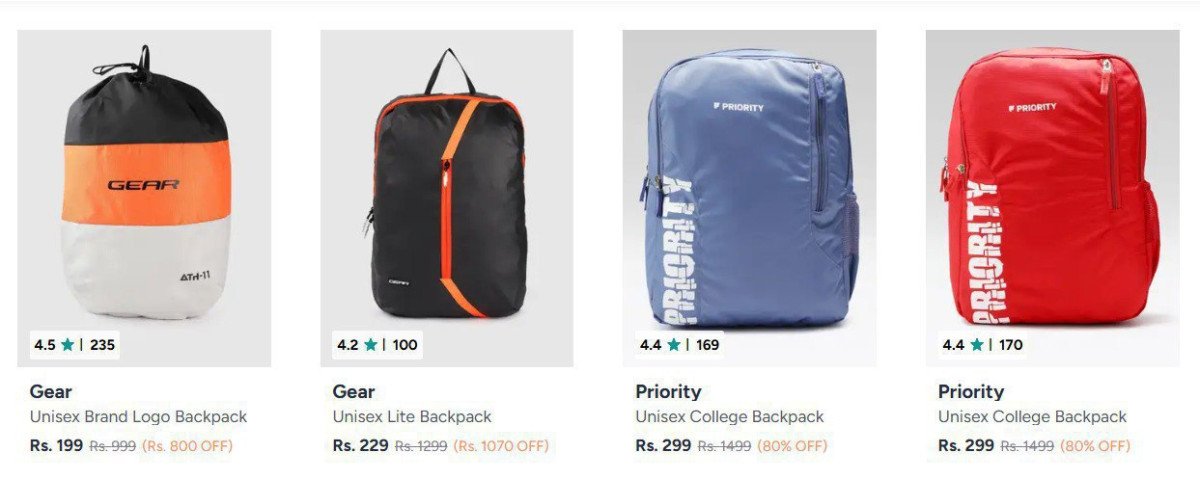
Task: Click the star icon beside 169 reviews
Action: tap(673, 345)
